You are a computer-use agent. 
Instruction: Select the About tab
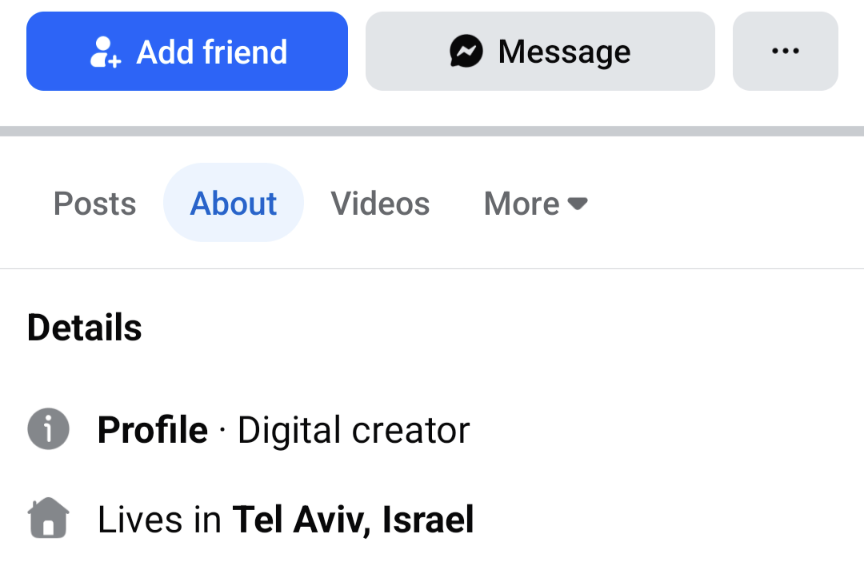click(233, 204)
